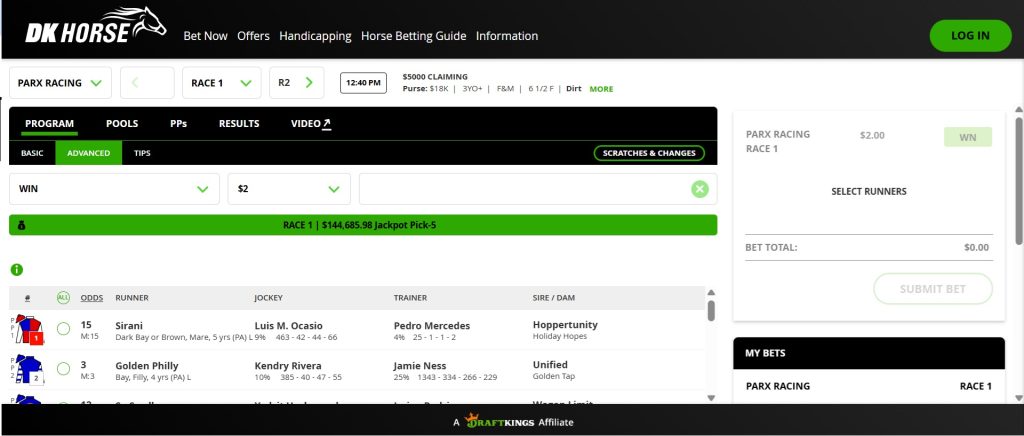Click RUNNER column header
This screenshot has width=1024, height=436.
[x=132, y=298]
